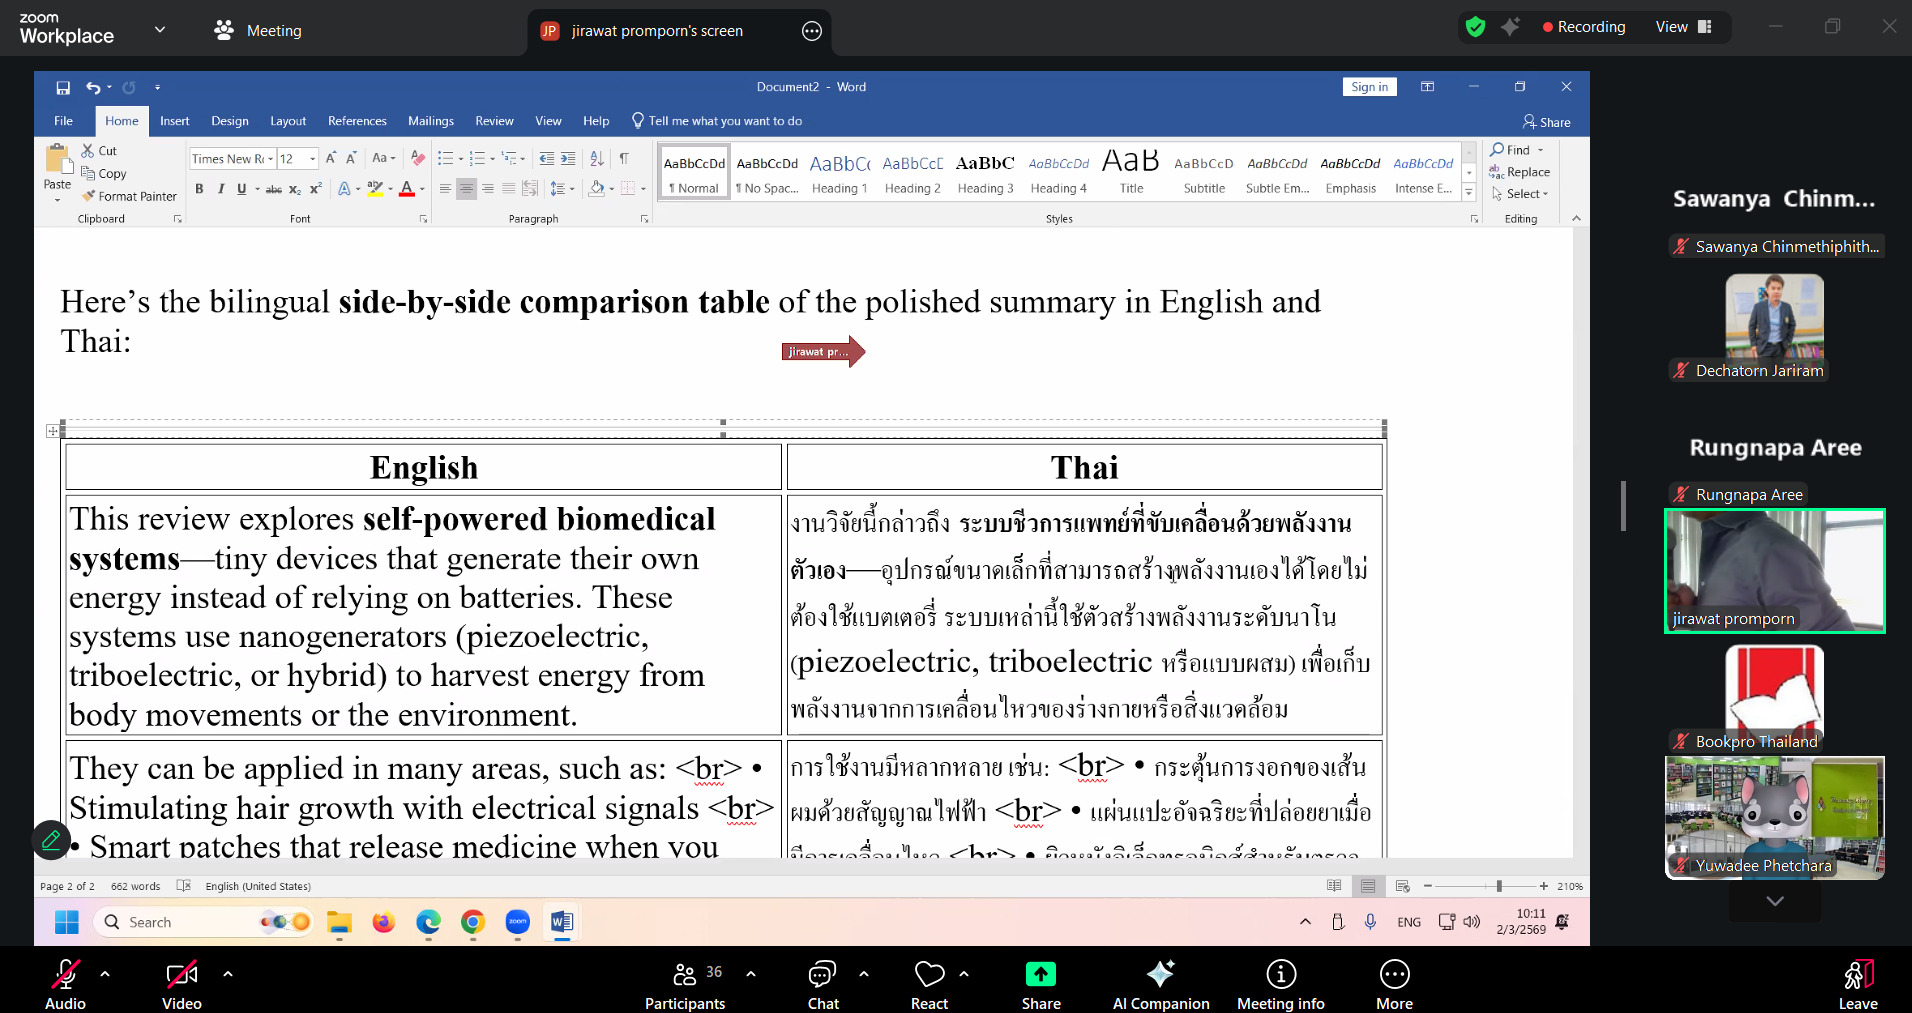Screen dimensions: 1912x1013
Task: Click the Meeting info icon
Action: tap(1280, 983)
